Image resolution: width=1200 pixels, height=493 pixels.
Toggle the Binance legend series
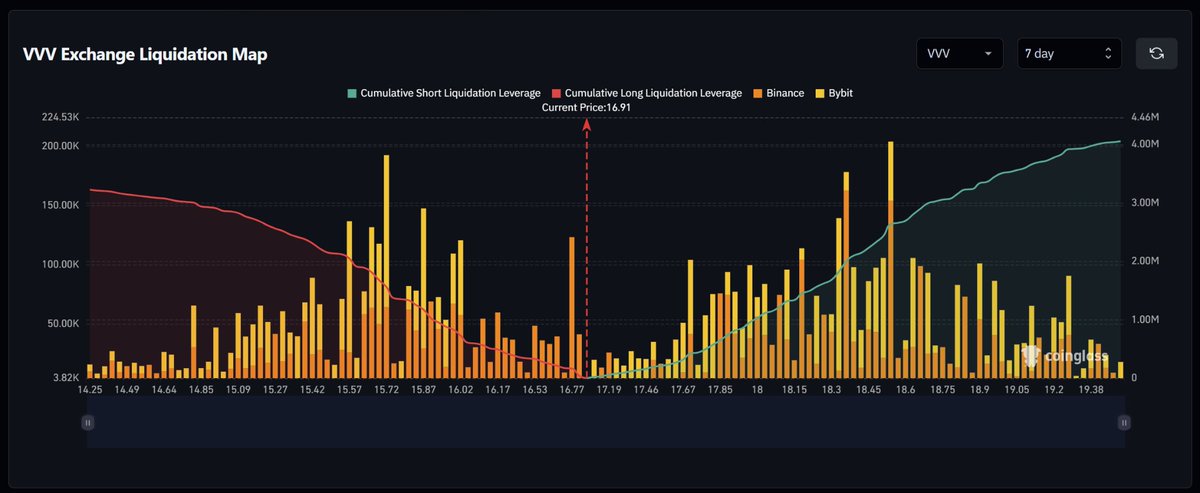tap(778, 93)
